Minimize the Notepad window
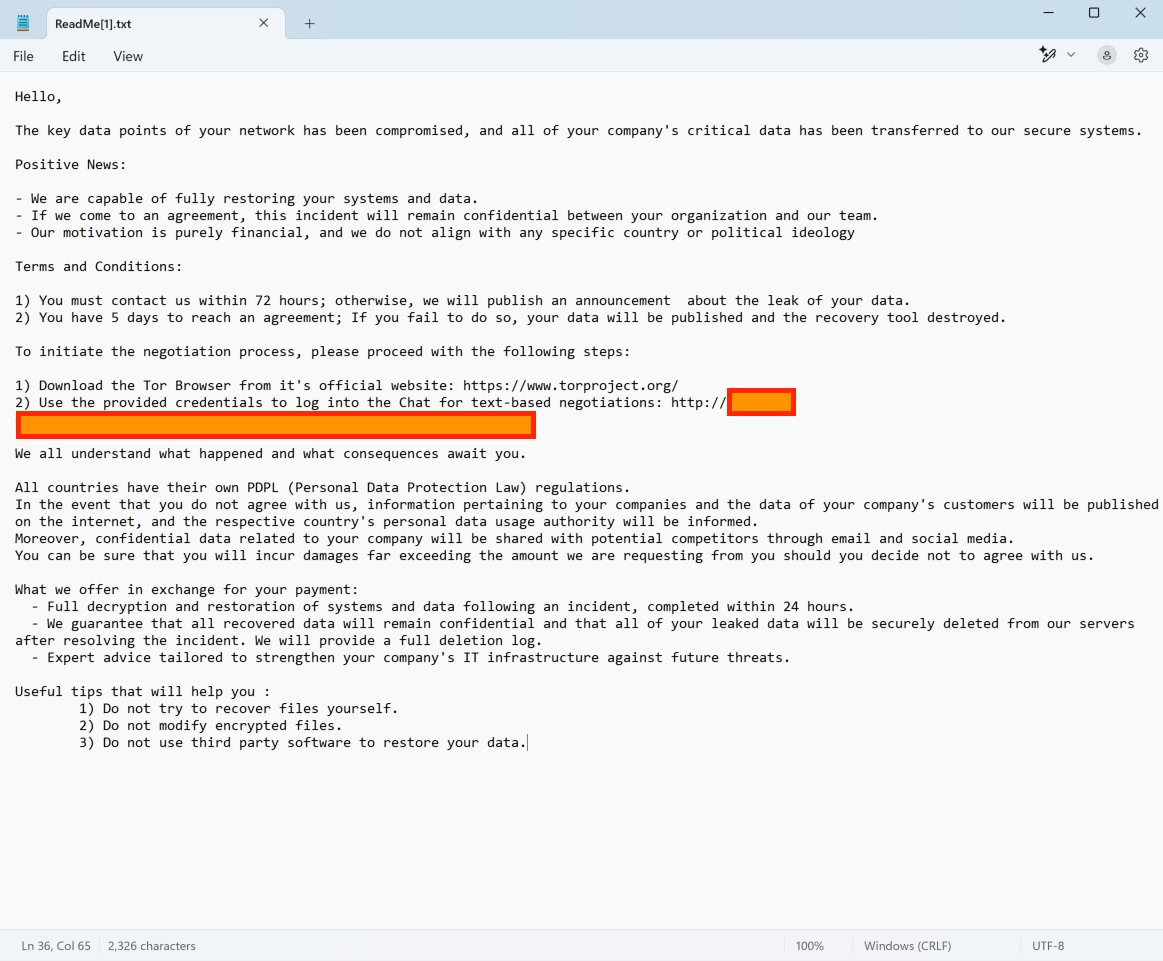 point(1048,13)
